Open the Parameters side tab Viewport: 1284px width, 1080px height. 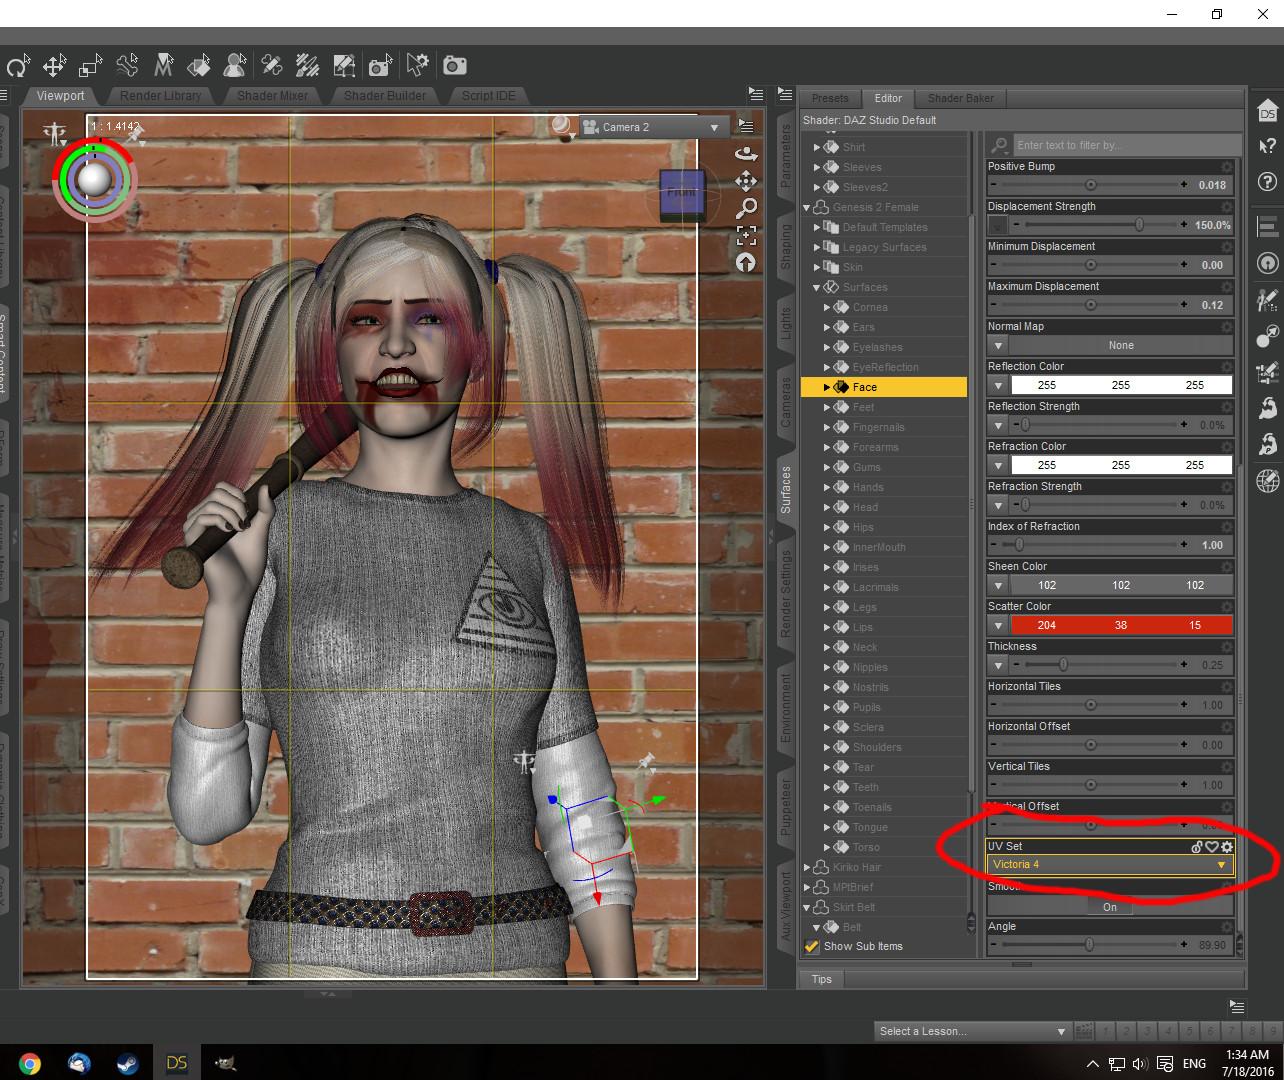click(x=786, y=157)
